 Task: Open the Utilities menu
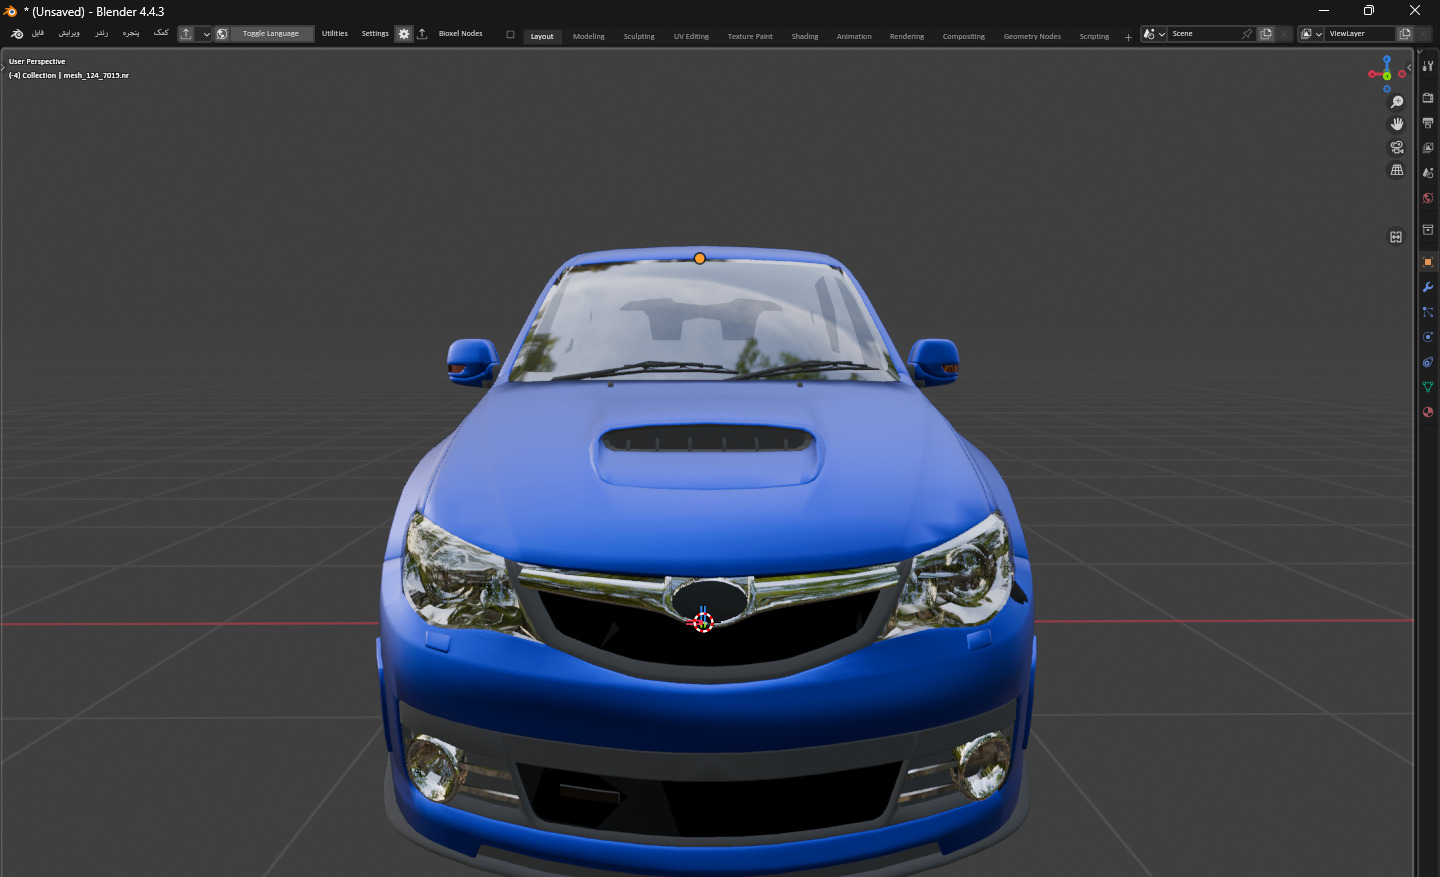[335, 34]
